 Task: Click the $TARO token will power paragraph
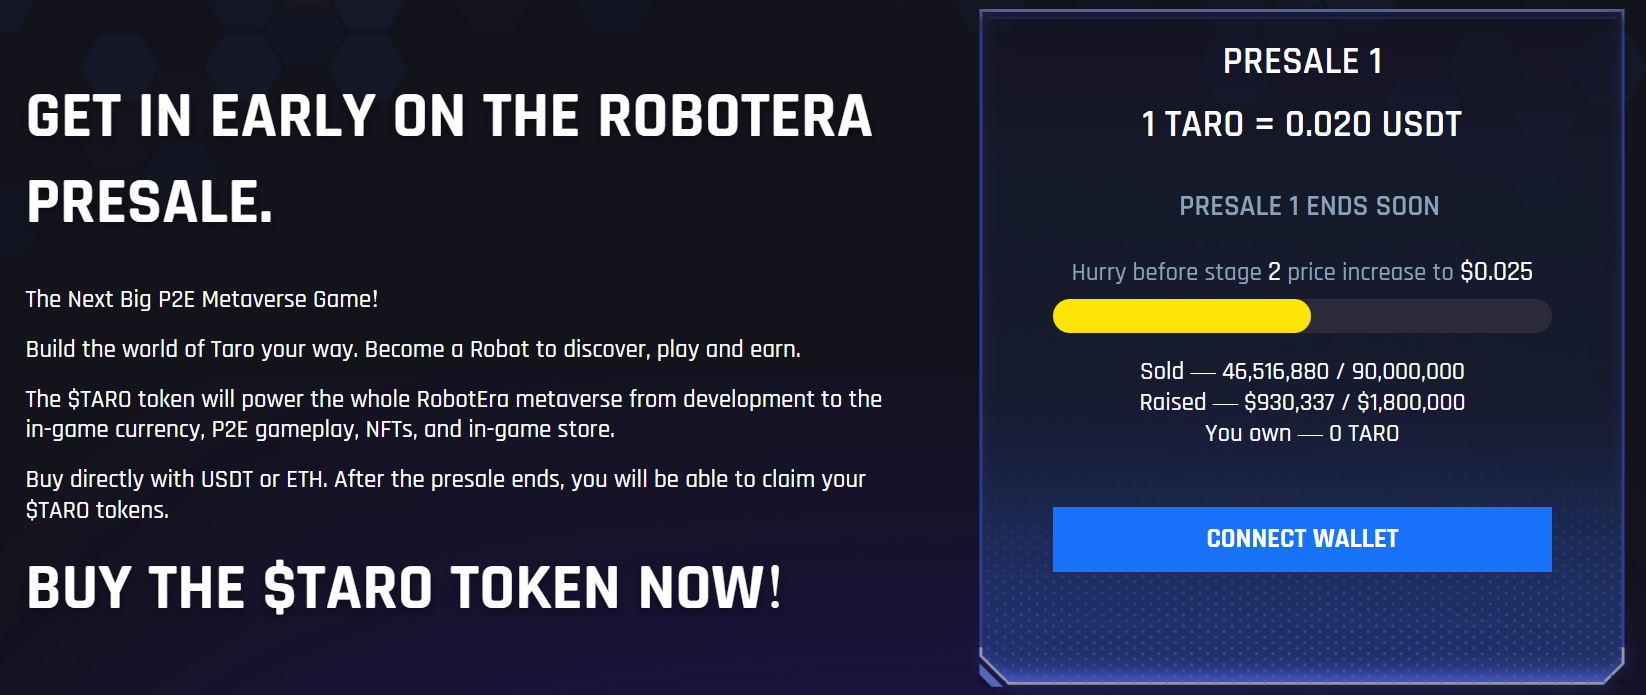(454, 414)
